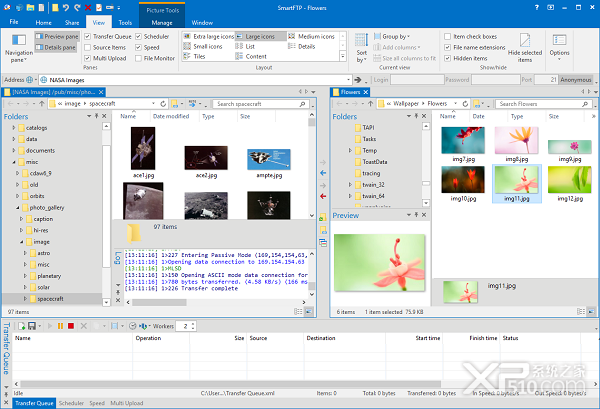Click search magnifier in Search spacecraft box

(302, 104)
